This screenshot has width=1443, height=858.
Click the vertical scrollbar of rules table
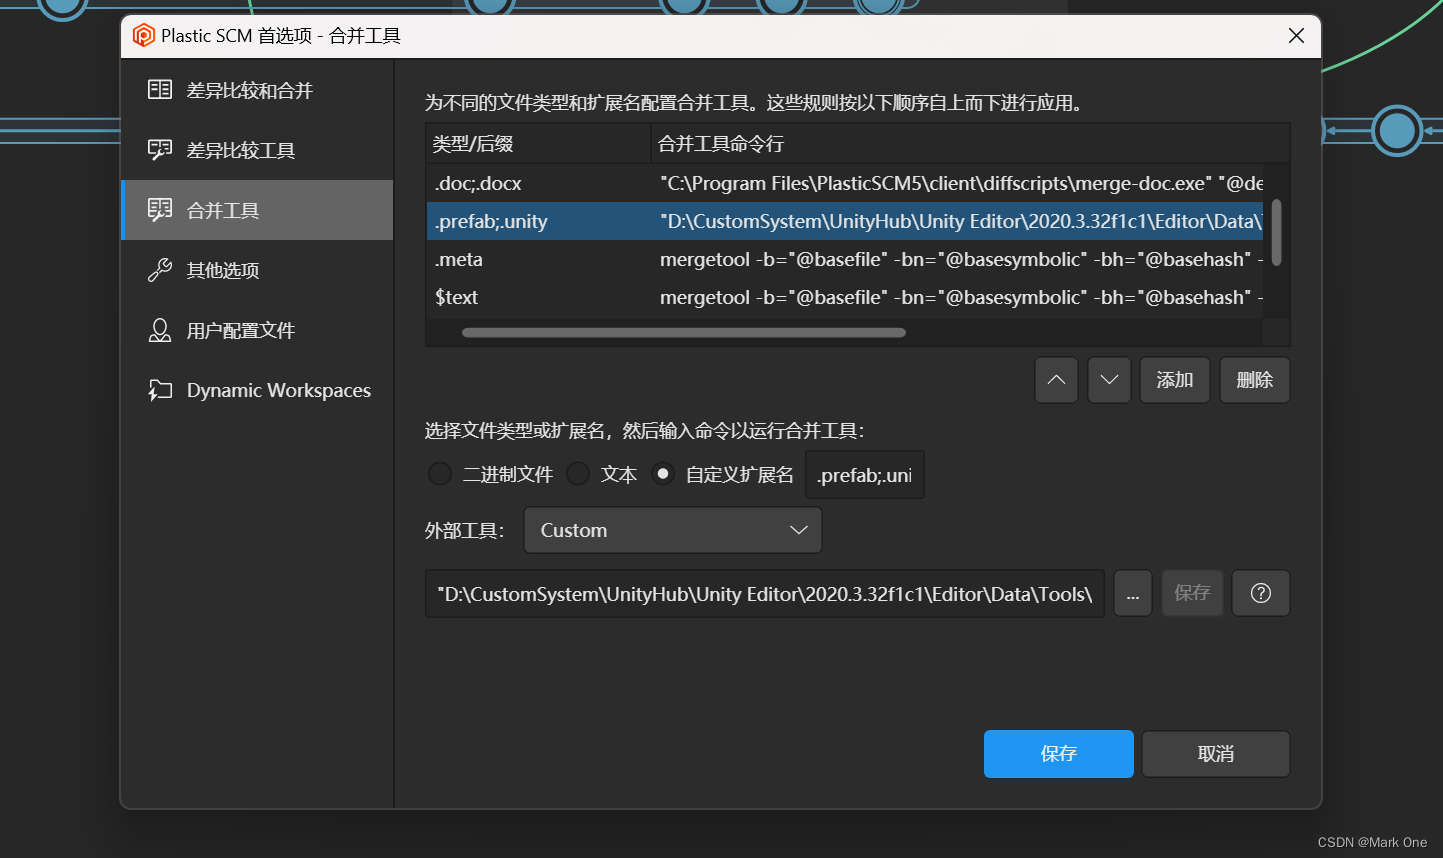tap(1276, 232)
